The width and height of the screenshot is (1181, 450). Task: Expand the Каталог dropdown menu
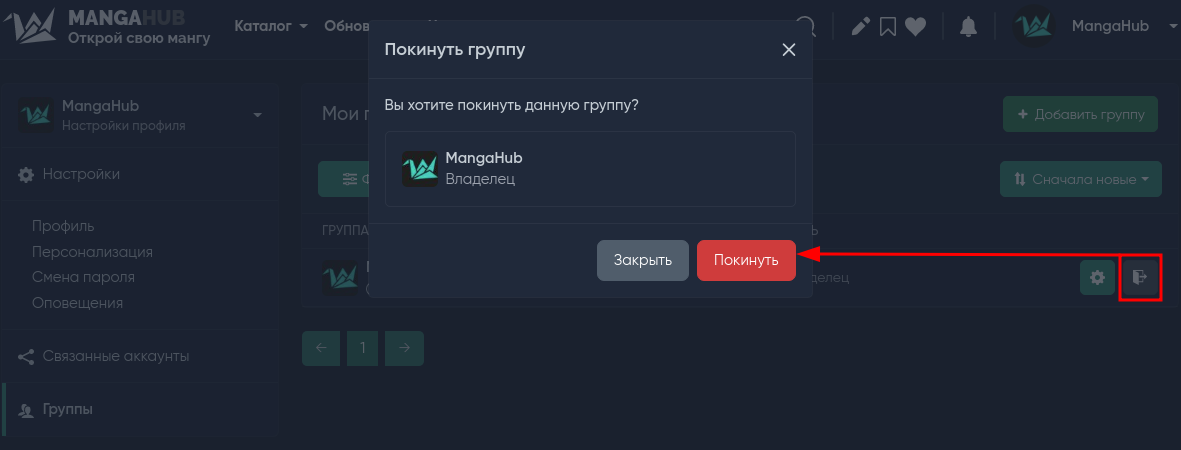click(x=271, y=26)
